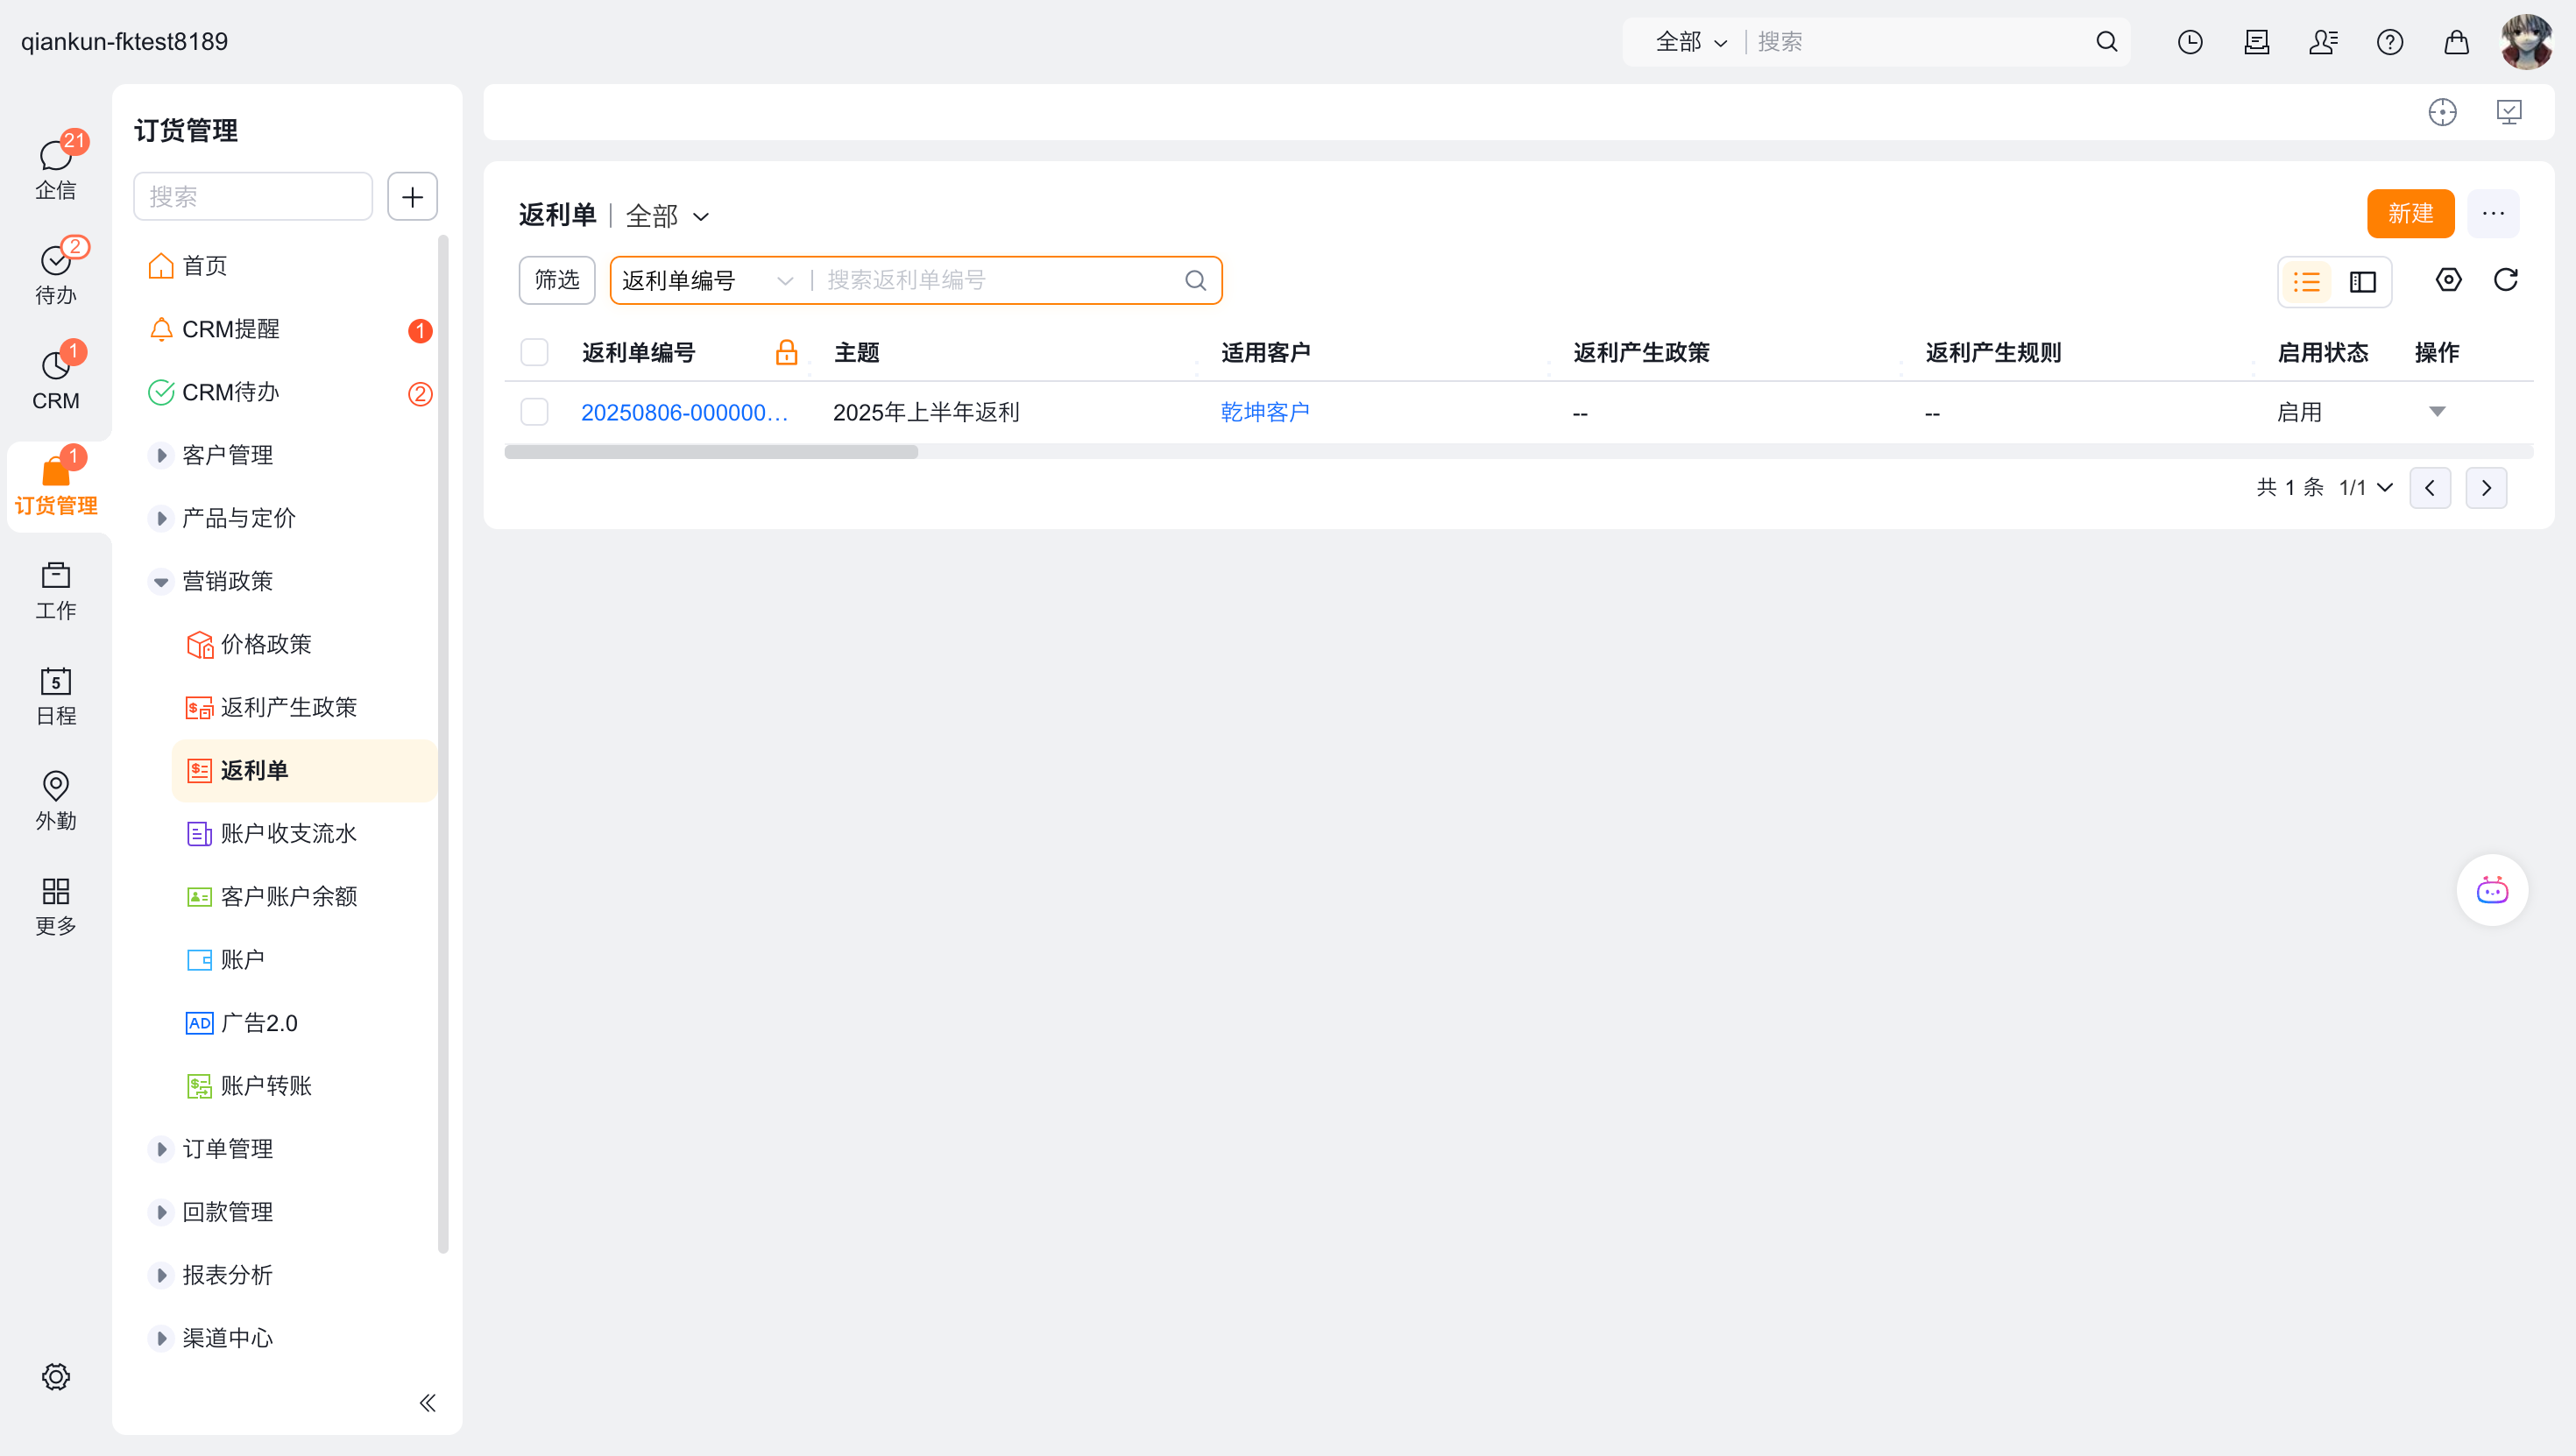Open the 乾坤客户 customer link

click(1265, 412)
